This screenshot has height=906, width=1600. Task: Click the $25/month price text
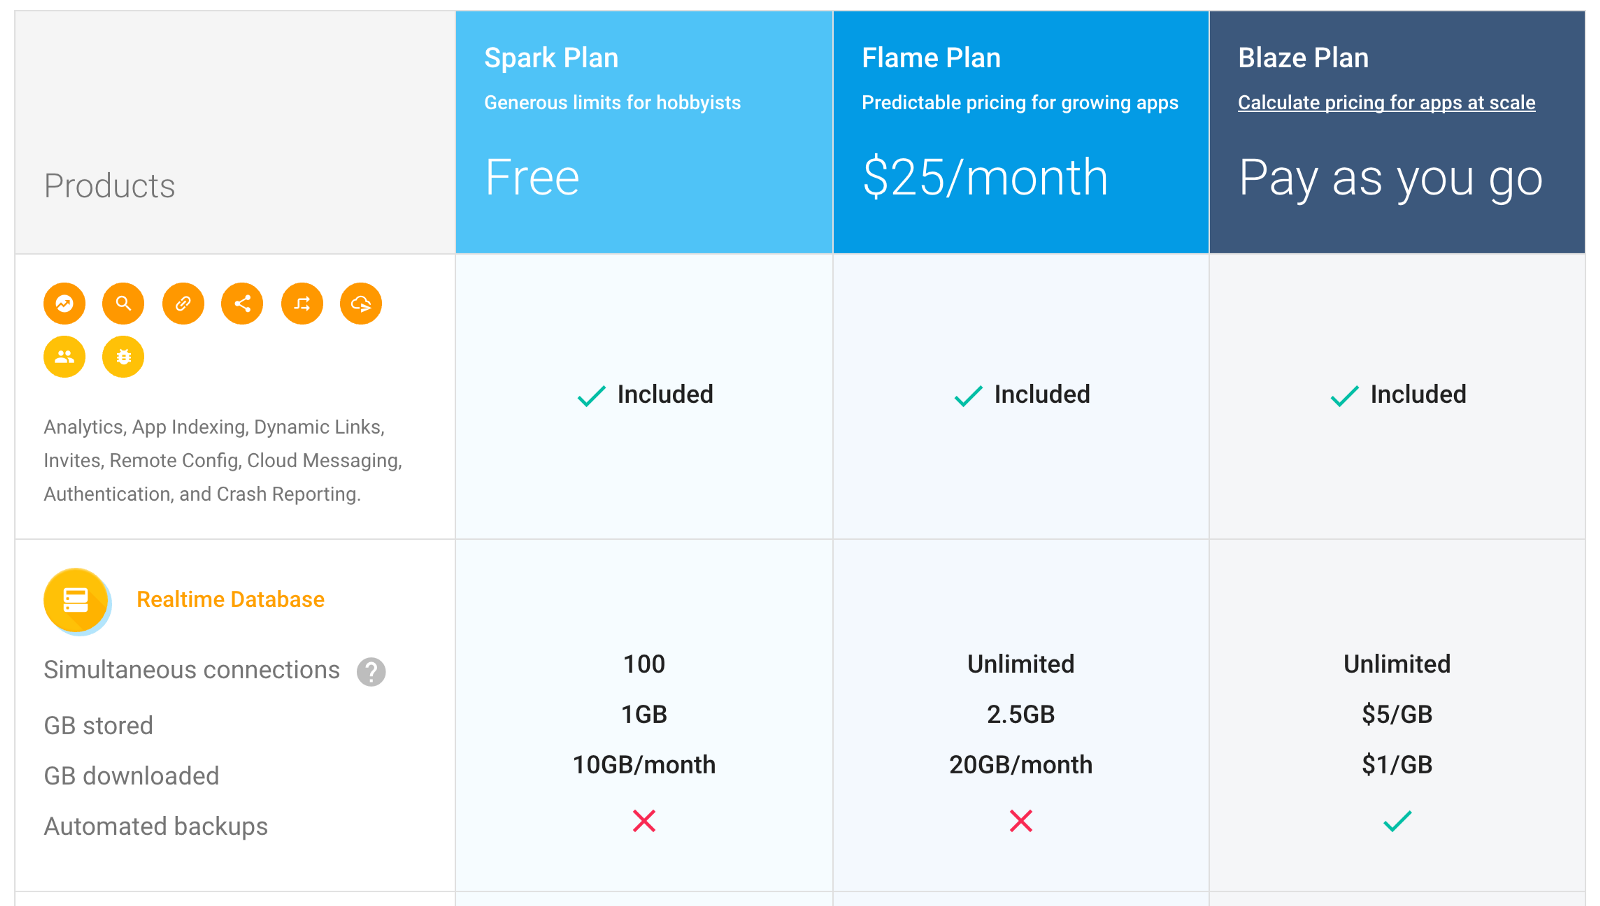[985, 178]
